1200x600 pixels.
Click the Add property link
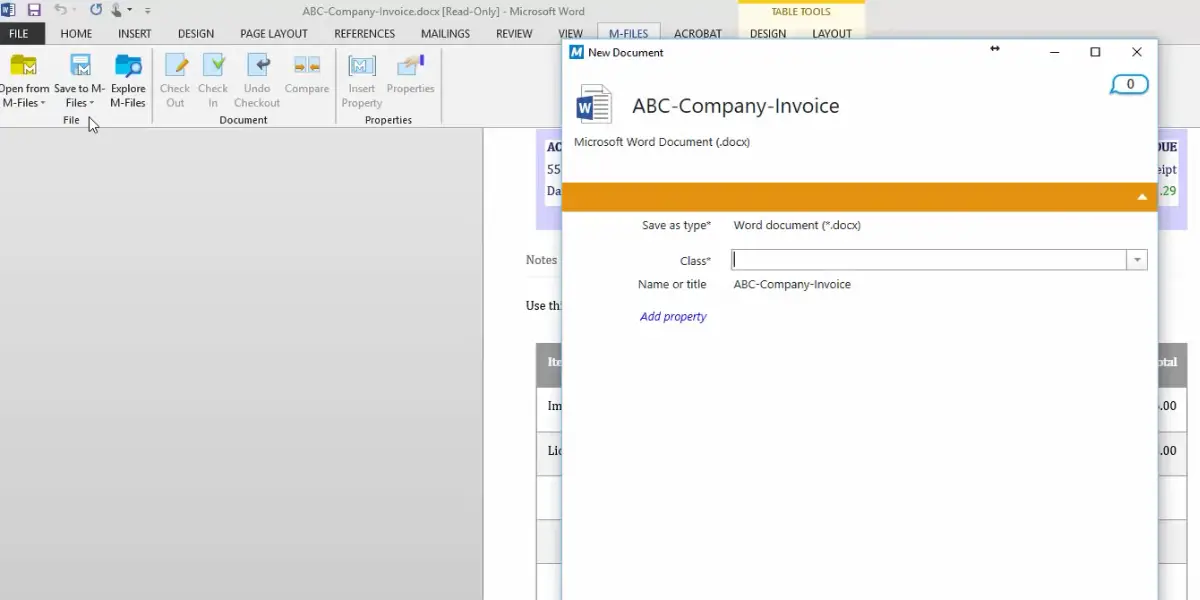pyautogui.click(x=673, y=317)
